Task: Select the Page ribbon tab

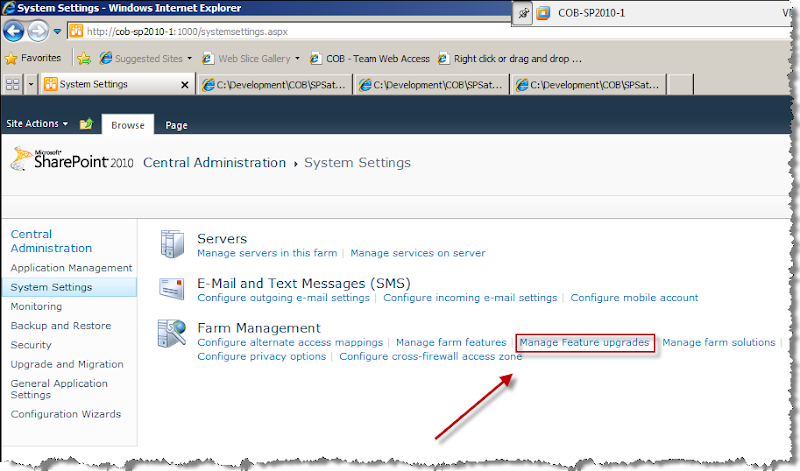Action: point(176,125)
